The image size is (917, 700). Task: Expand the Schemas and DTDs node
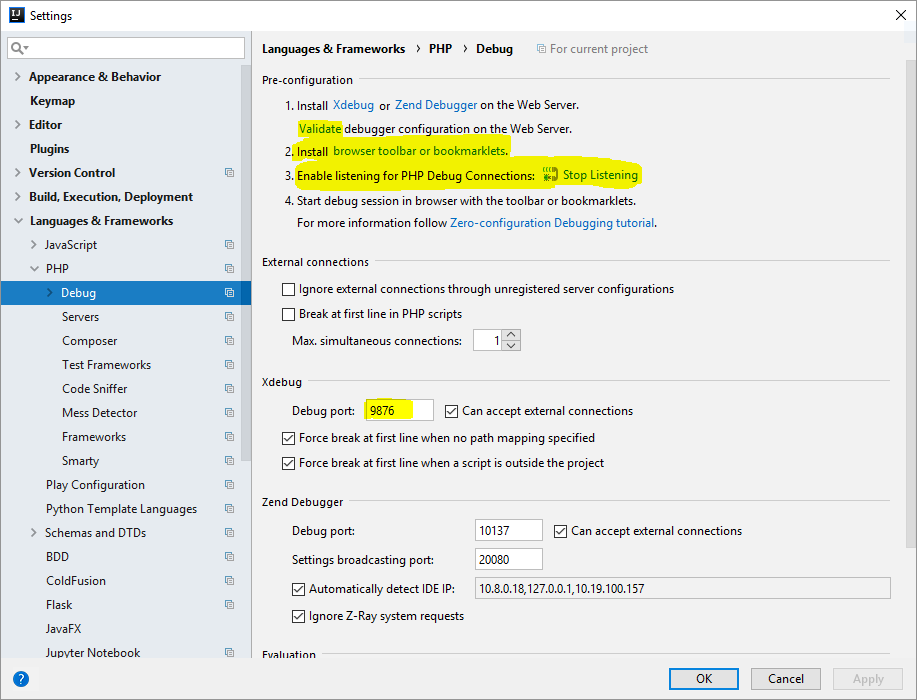pos(34,533)
